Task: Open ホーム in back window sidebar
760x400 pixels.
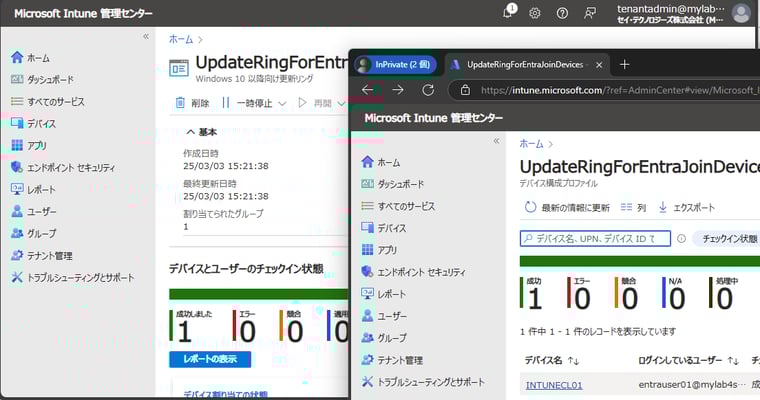Action: 30,58
